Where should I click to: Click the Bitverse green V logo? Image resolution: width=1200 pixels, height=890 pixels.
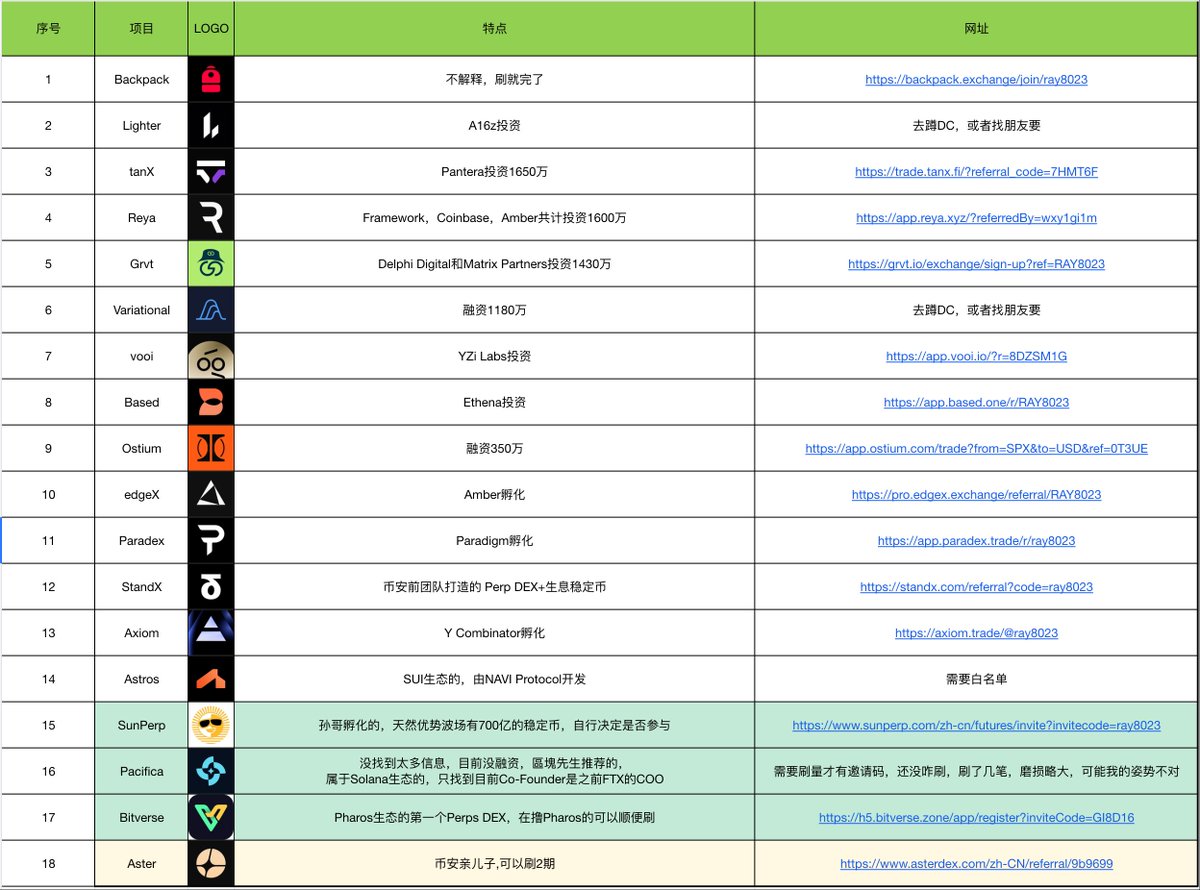point(211,817)
